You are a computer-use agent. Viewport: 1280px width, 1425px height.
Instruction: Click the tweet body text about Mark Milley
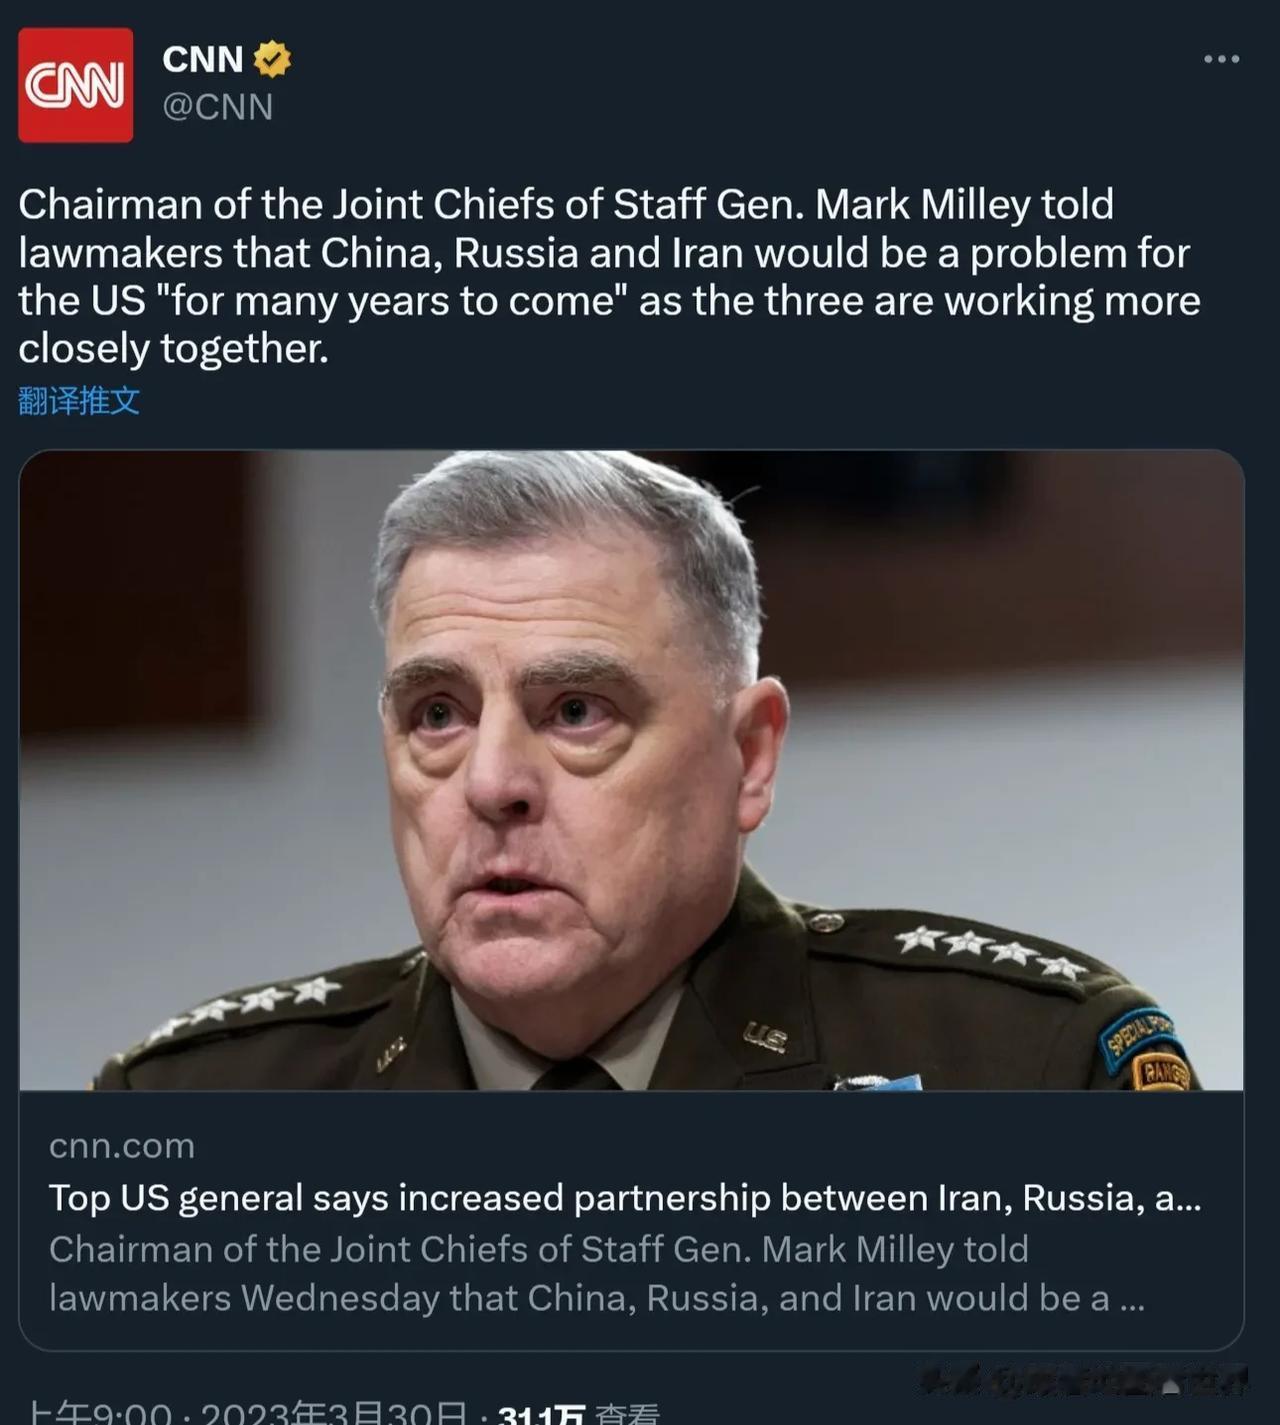point(610,276)
